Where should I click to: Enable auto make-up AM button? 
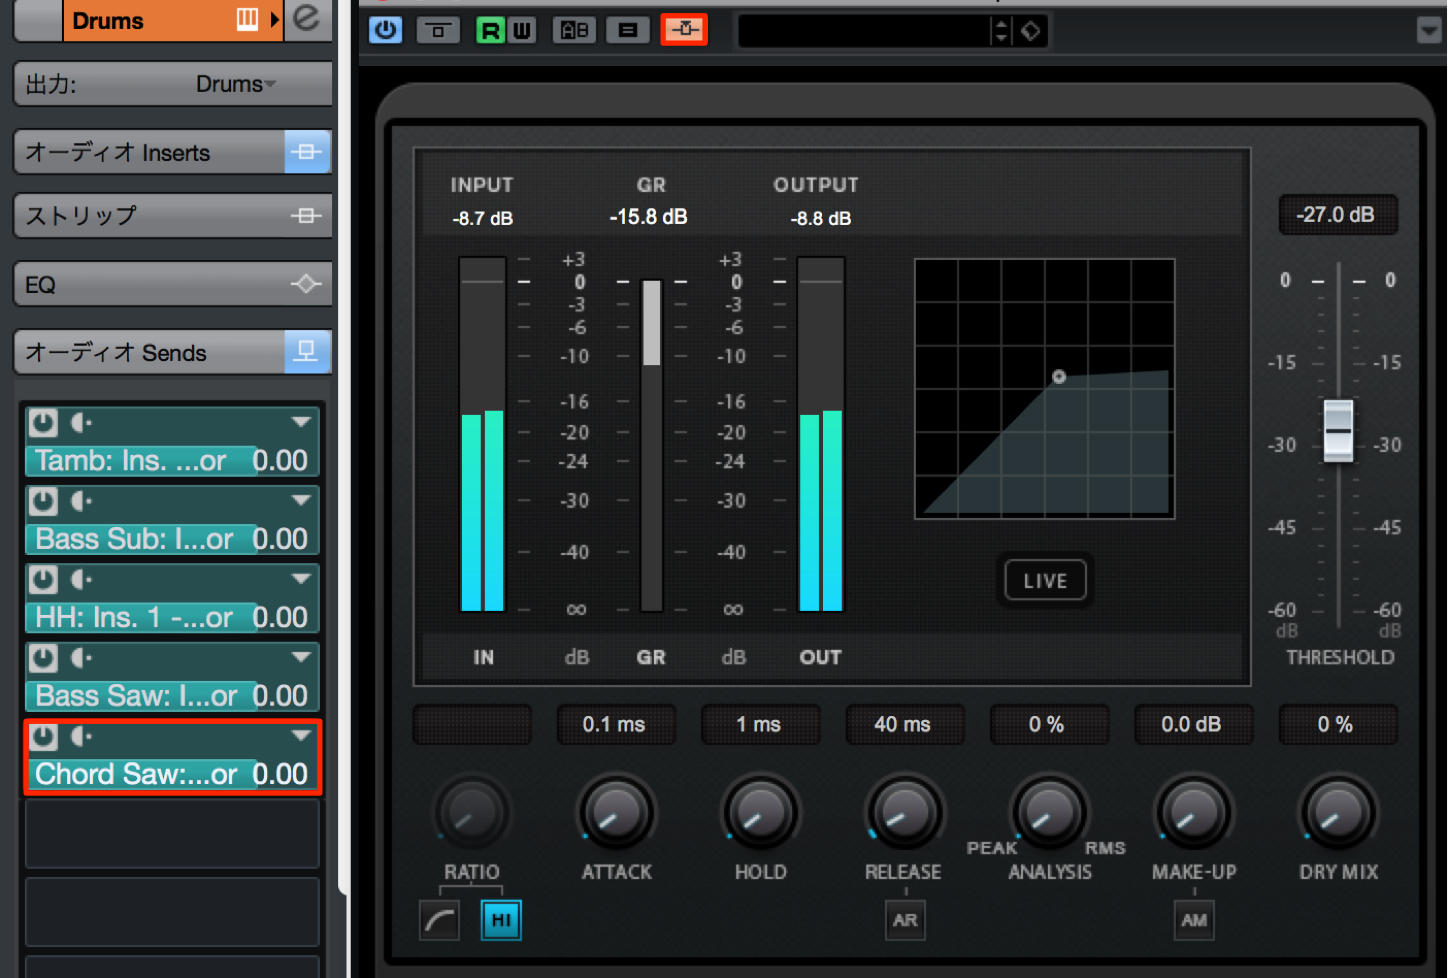coord(1194,920)
